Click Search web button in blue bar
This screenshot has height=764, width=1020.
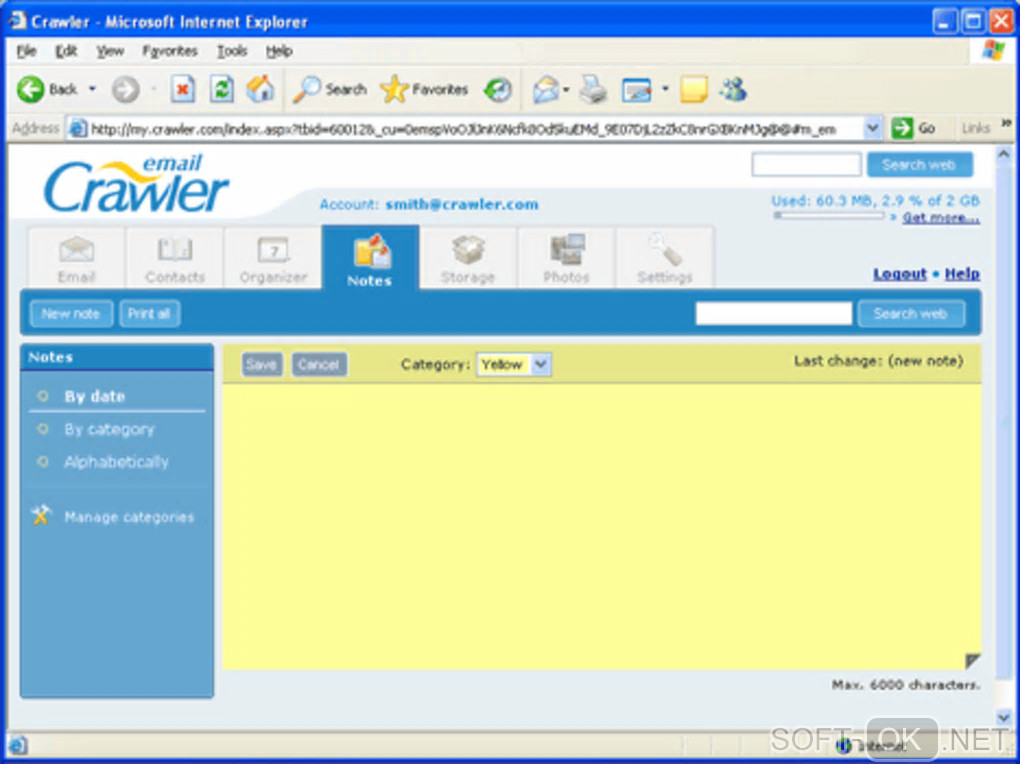[910, 314]
